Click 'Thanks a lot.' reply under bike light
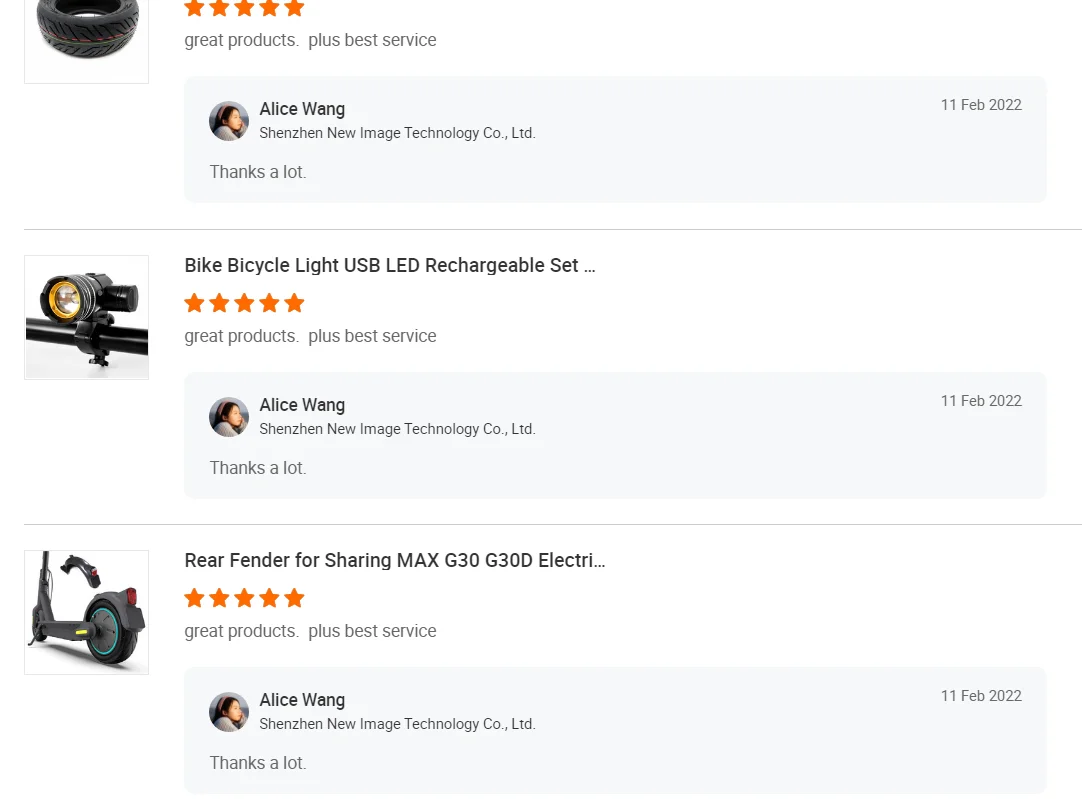This screenshot has height=799, width=1082. 258,468
